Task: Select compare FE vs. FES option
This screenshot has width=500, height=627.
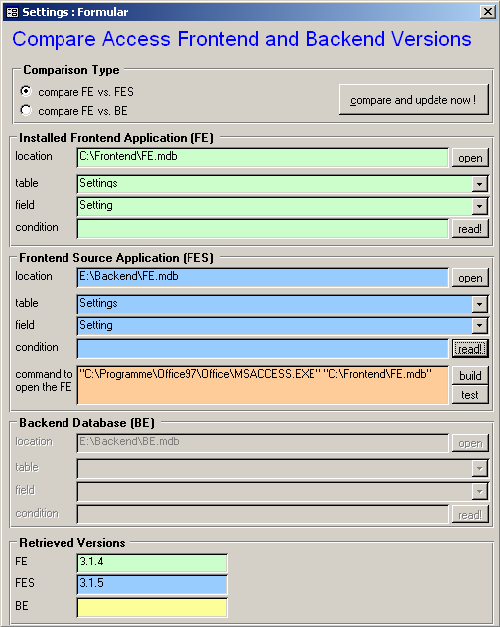Action: pos(26,92)
